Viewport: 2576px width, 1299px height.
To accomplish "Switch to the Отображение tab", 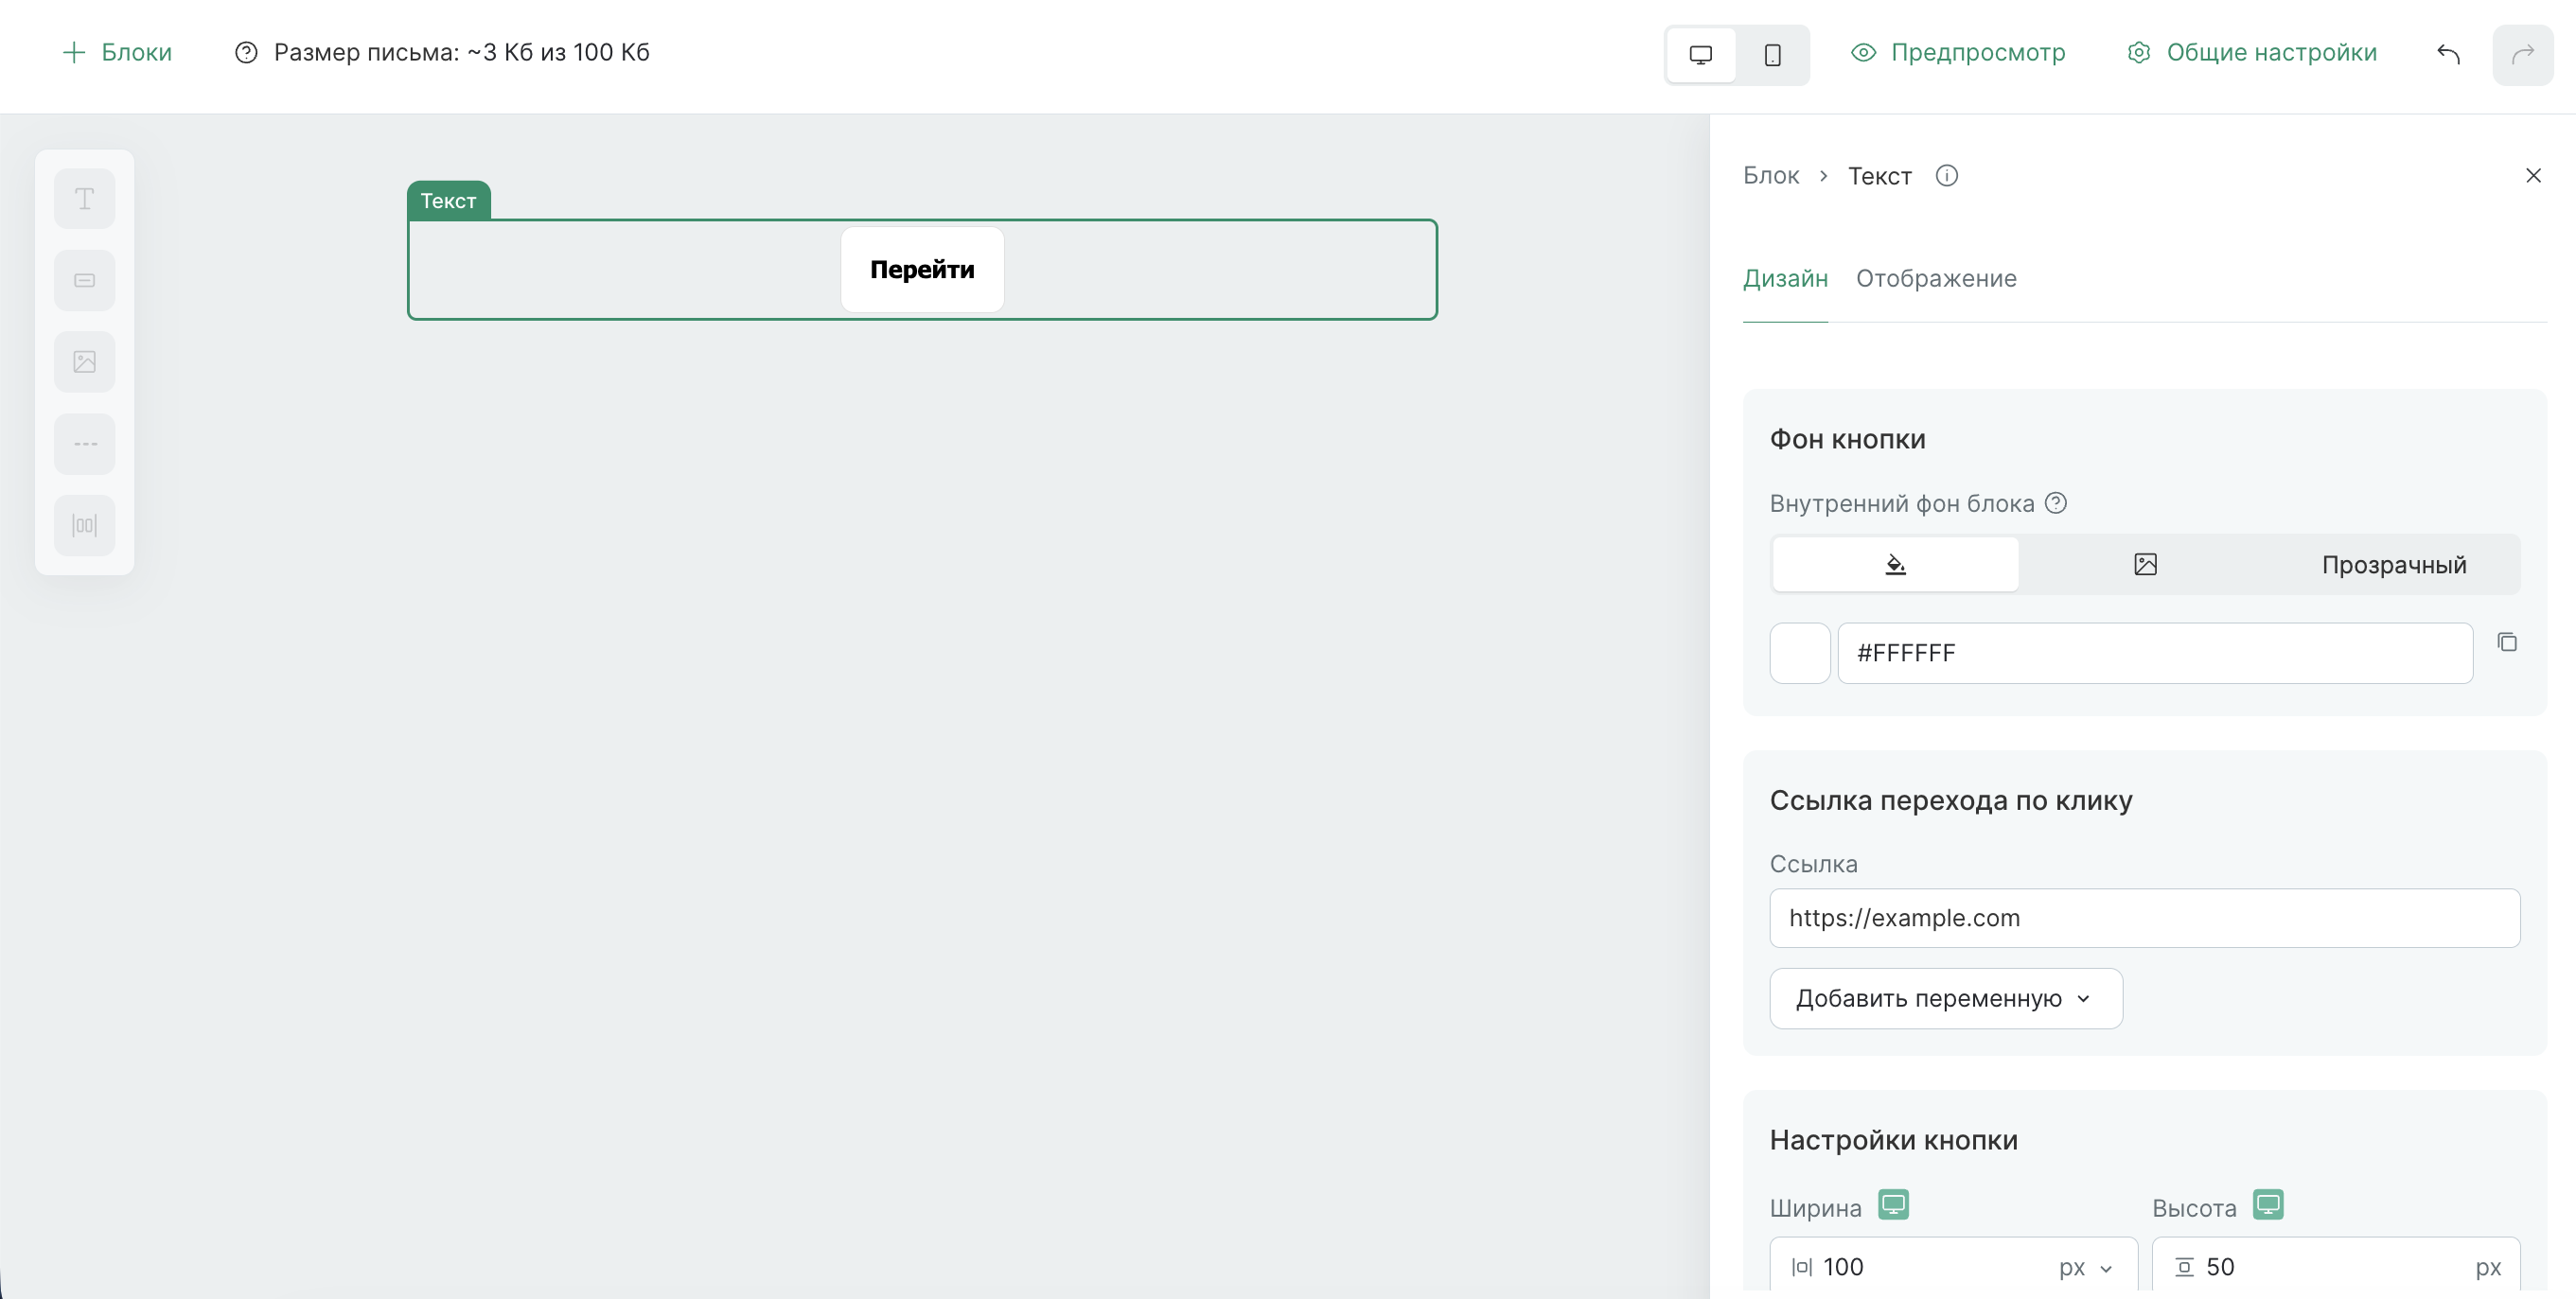I will click(1936, 279).
